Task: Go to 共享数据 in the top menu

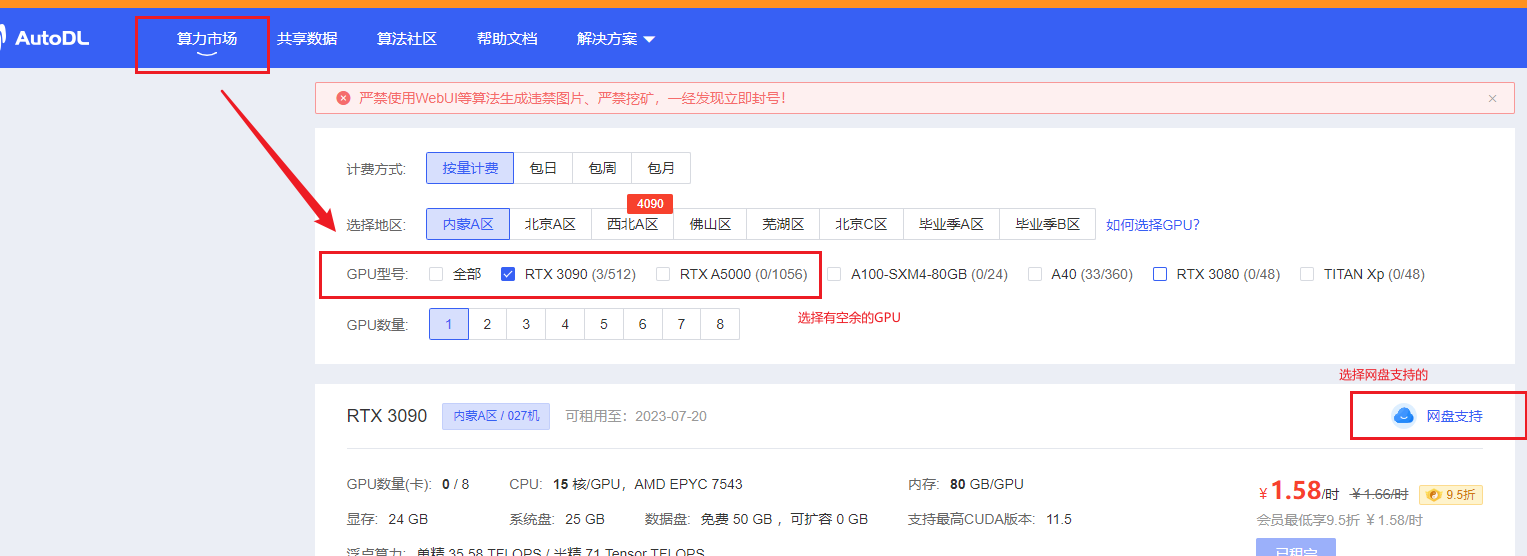Action: tap(307, 39)
